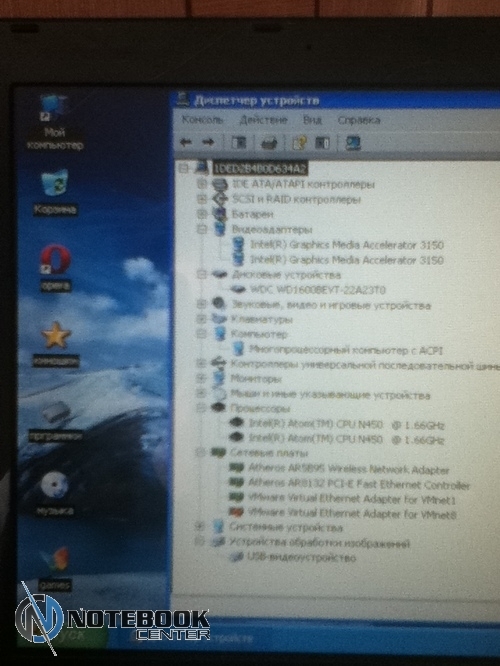The image size is (500, 666).
Task: Collapse the Дисковые устройства node
Action: click(201, 274)
